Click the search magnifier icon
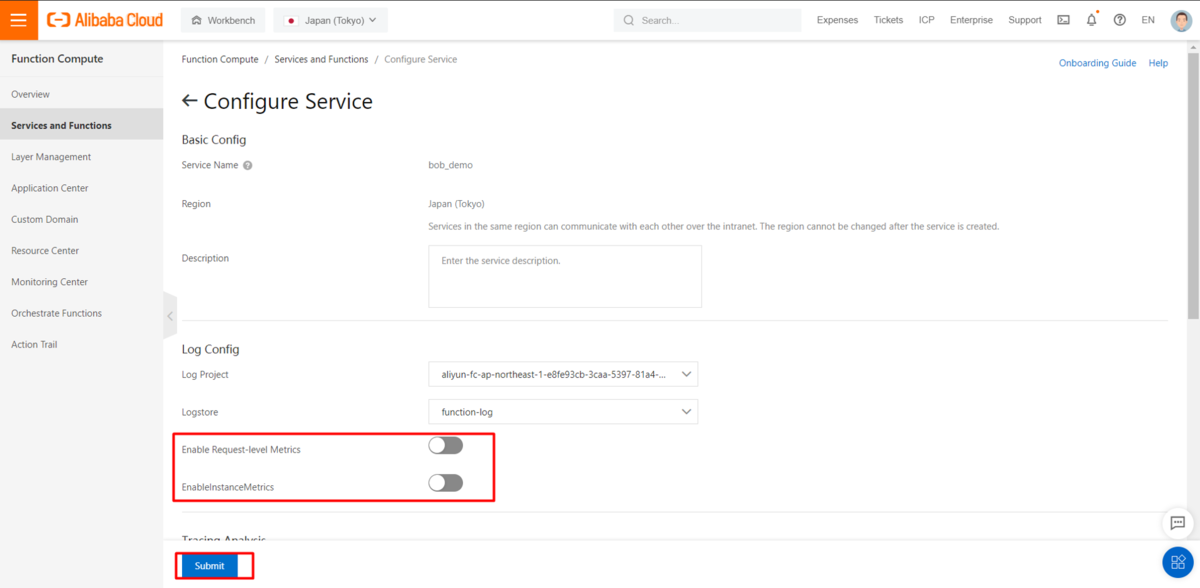This screenshot has width=1200, height=588. pos(629,20)
